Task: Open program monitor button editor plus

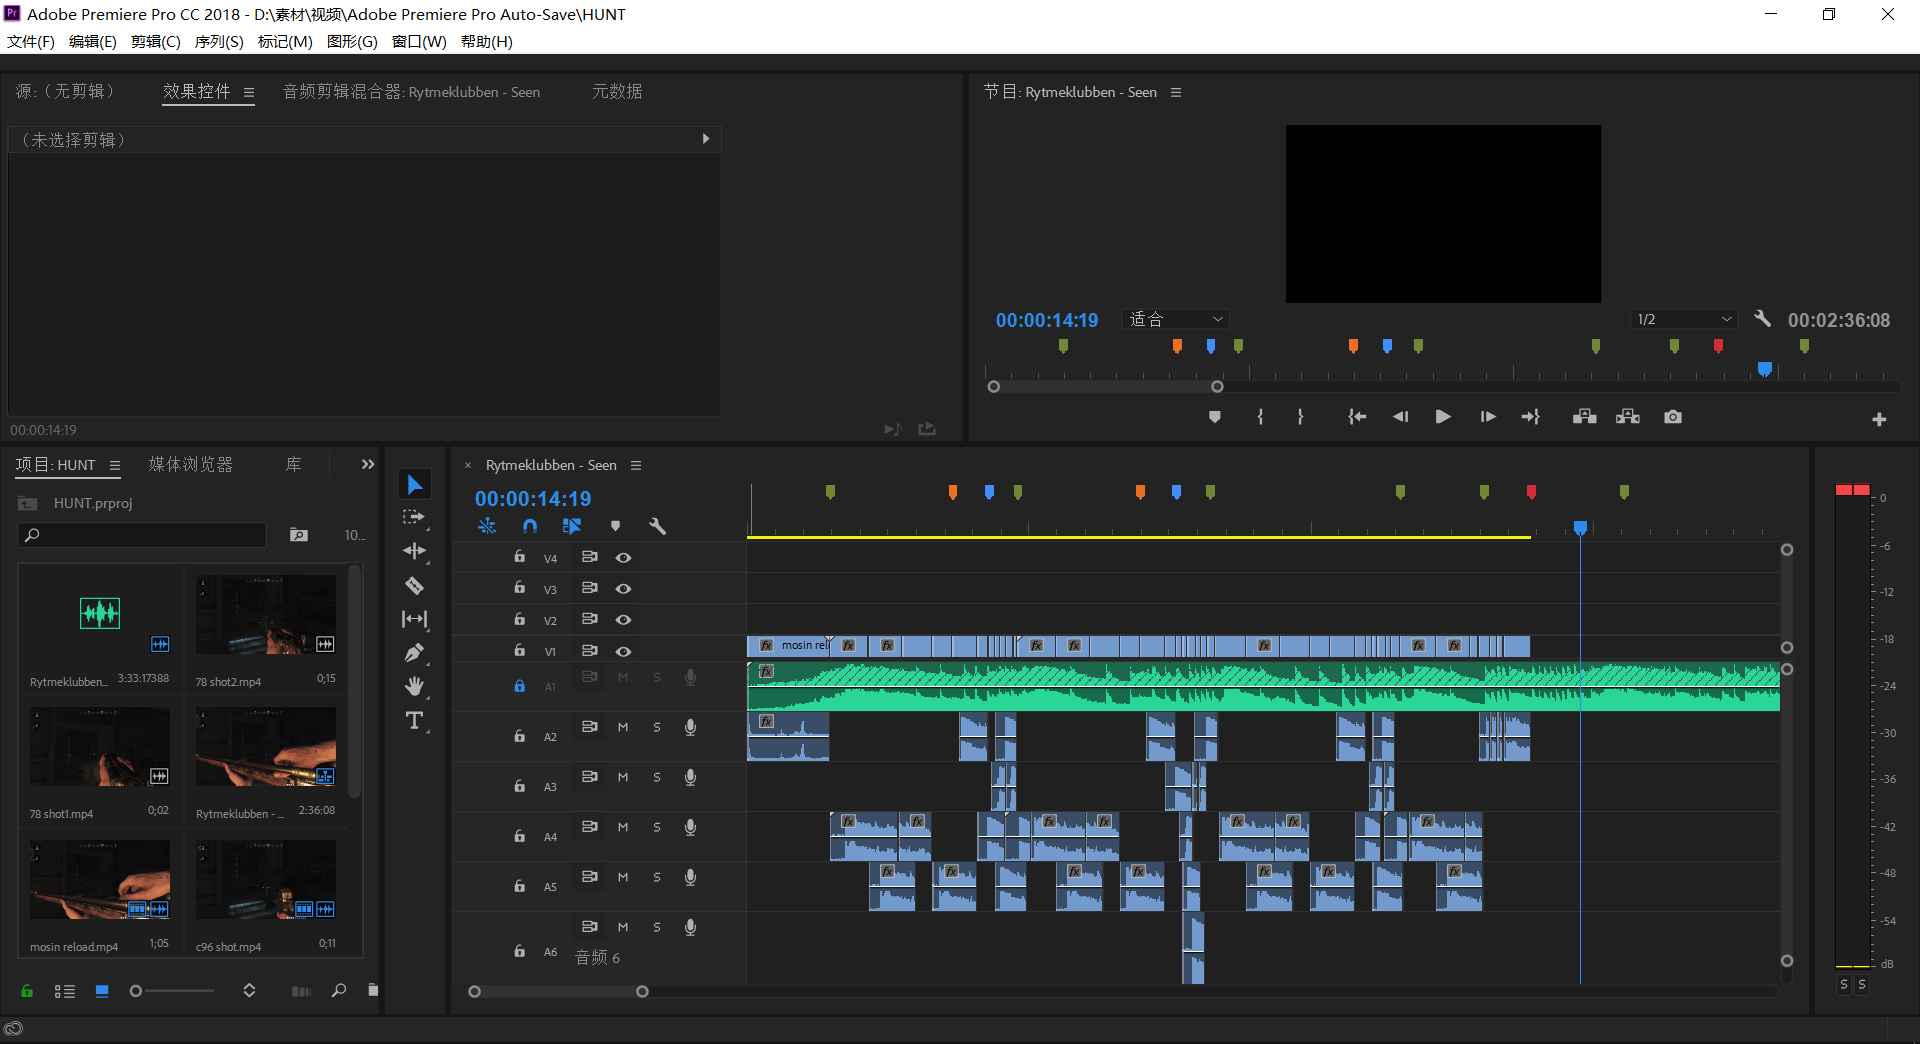Action: point(1879,419)
